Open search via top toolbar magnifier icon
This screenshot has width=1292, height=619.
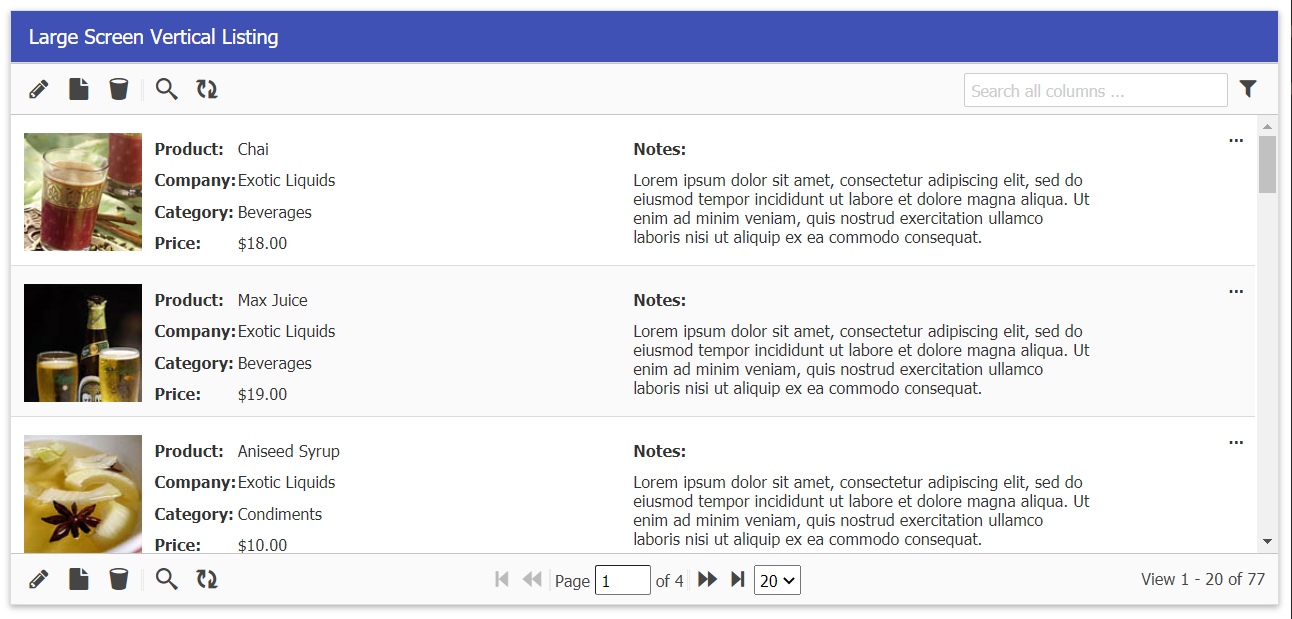point(167,90)
